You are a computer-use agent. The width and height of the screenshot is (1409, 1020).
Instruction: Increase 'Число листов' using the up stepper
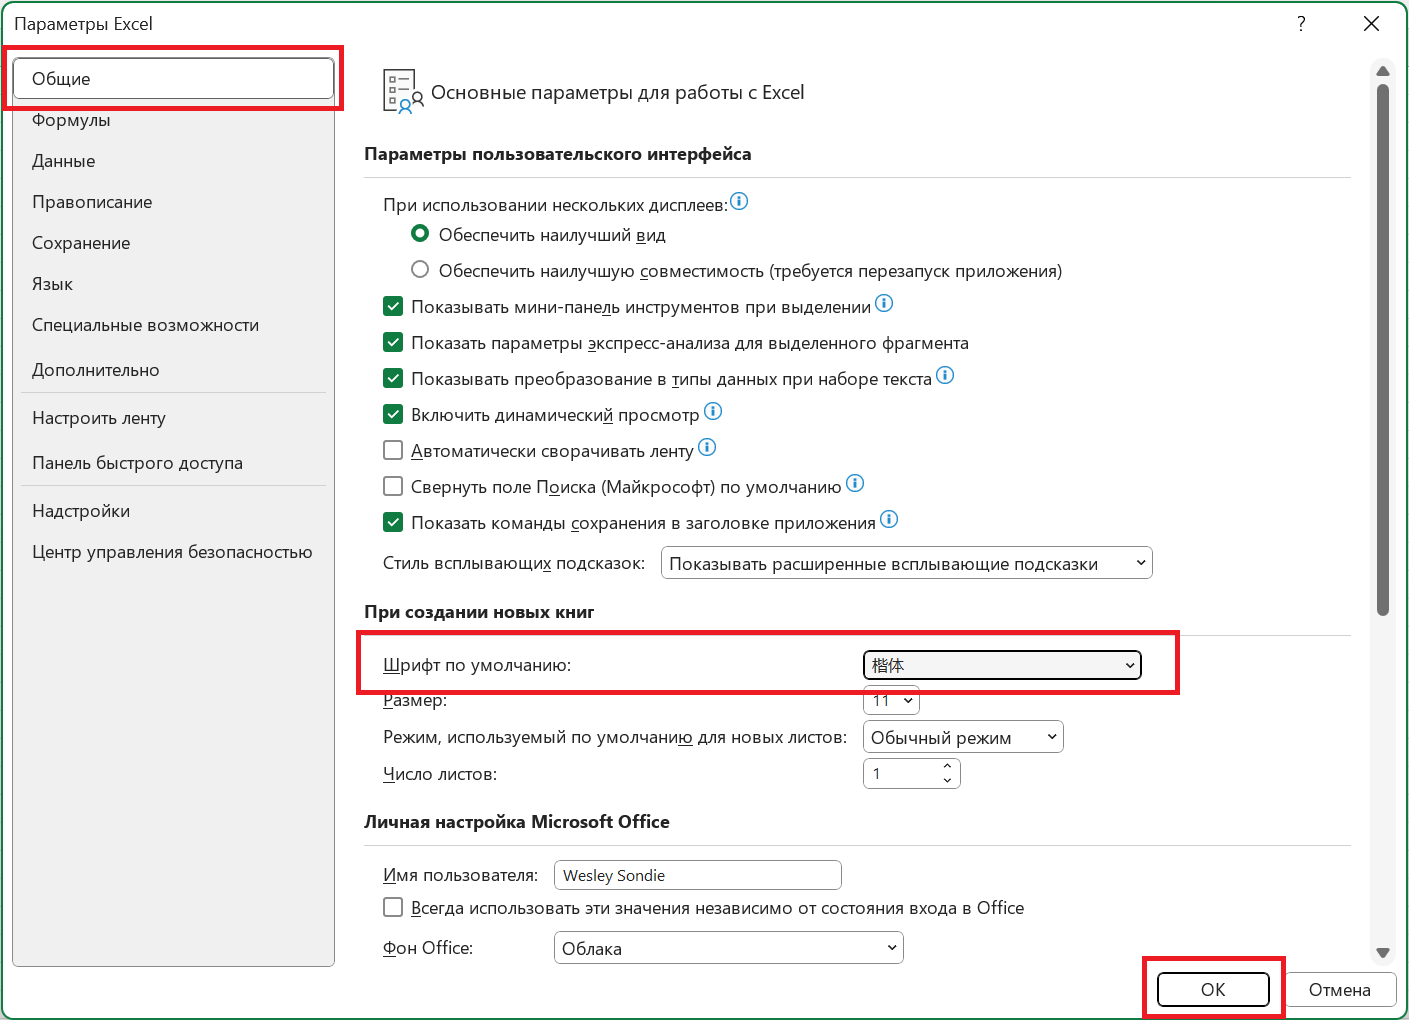point(947,767)
